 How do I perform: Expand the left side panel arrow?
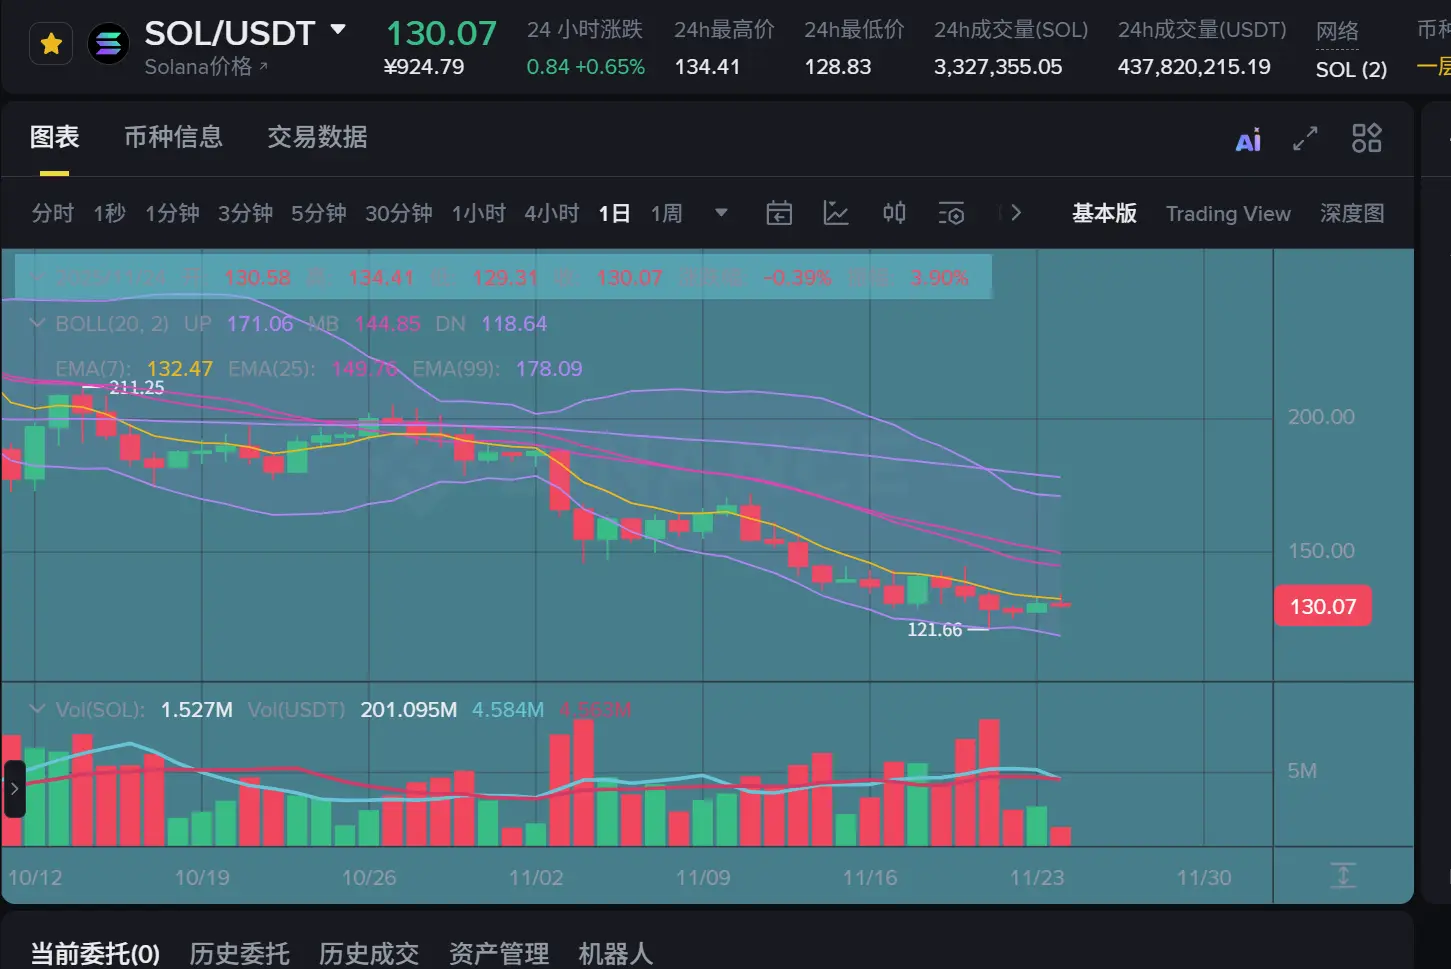pyautogui.click(x=14, y=789)
